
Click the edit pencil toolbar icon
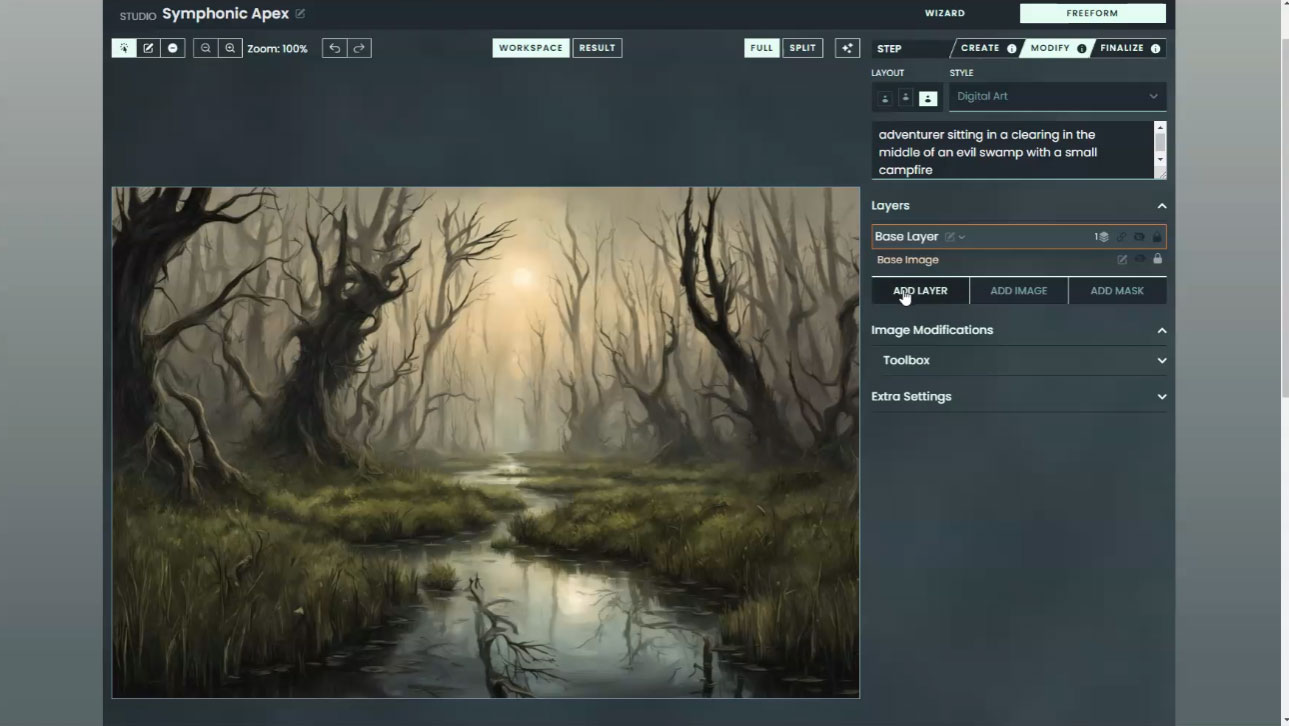coord(148,48)
